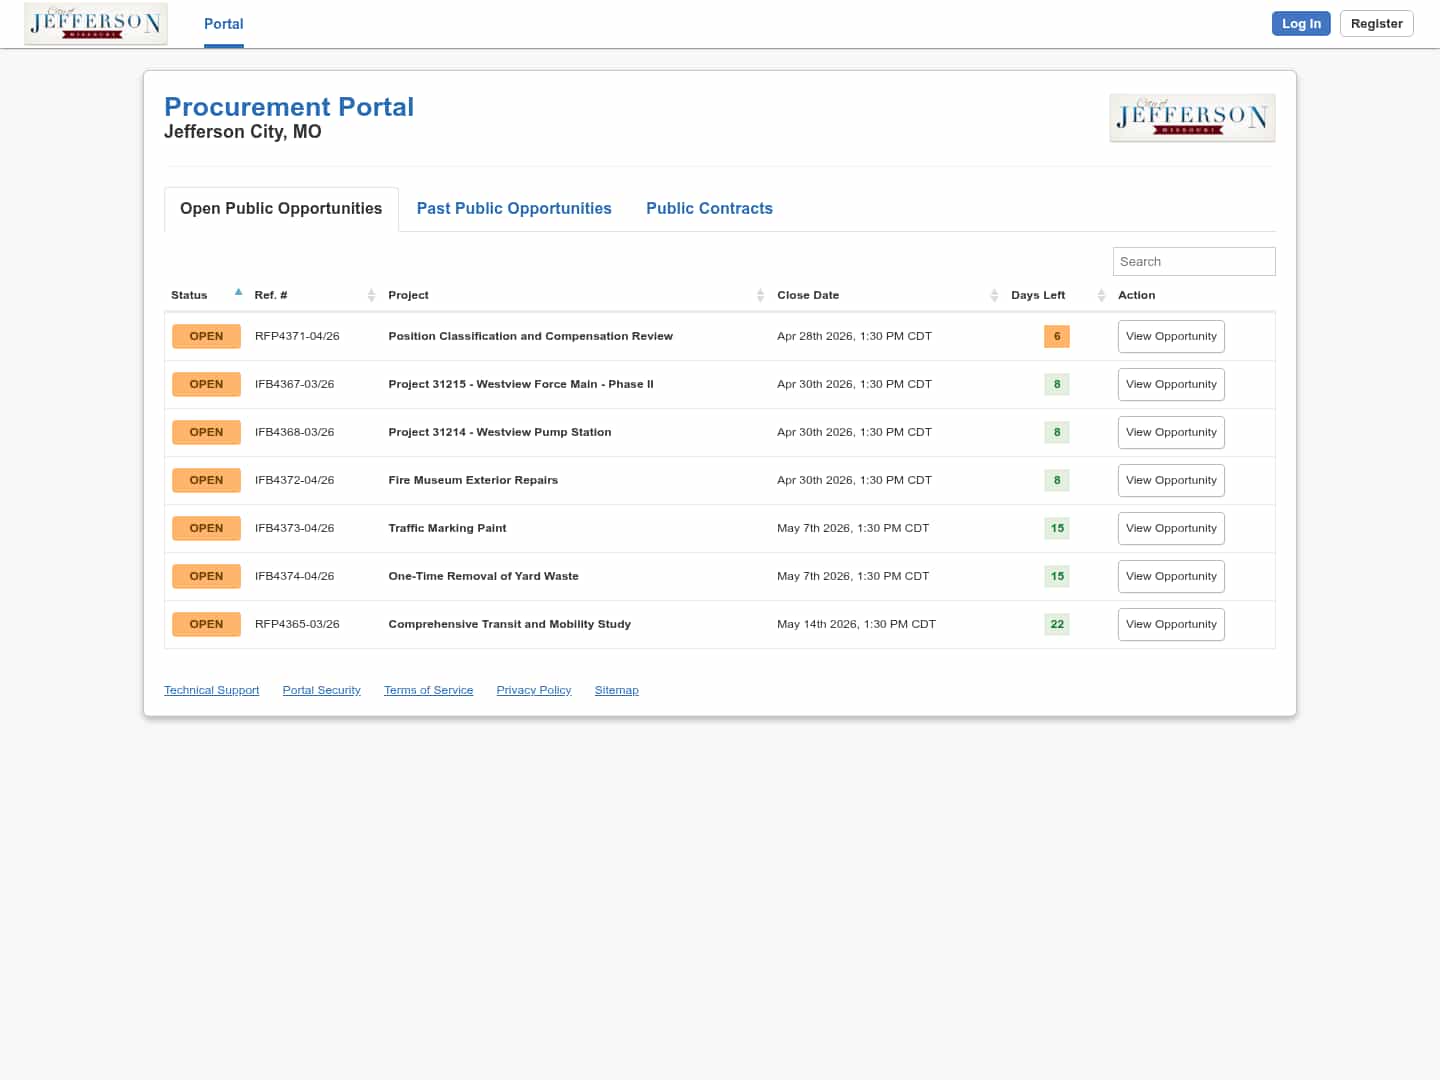Focus the Search input field
The height and width of the screenshot is (1080, 1440).
1193,262
